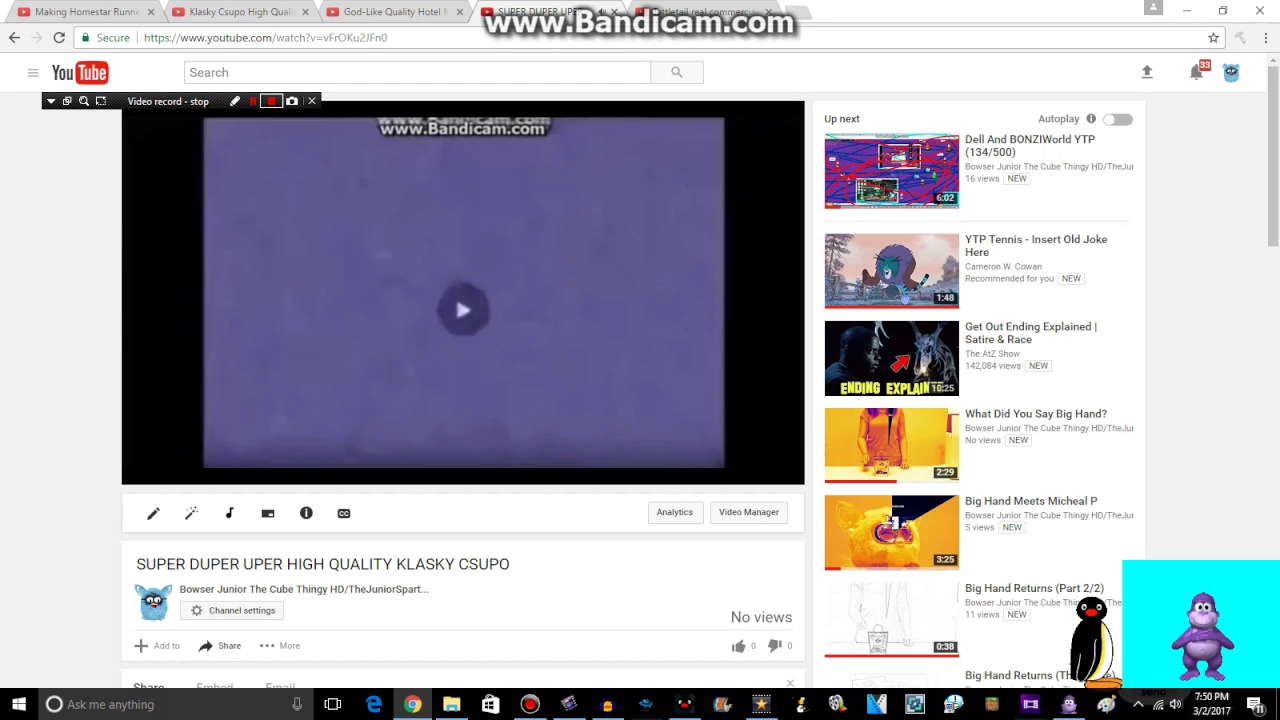
Task: Open YTP Tennis - Insert Old Joke Here
Action: [x=1036, y=246]
